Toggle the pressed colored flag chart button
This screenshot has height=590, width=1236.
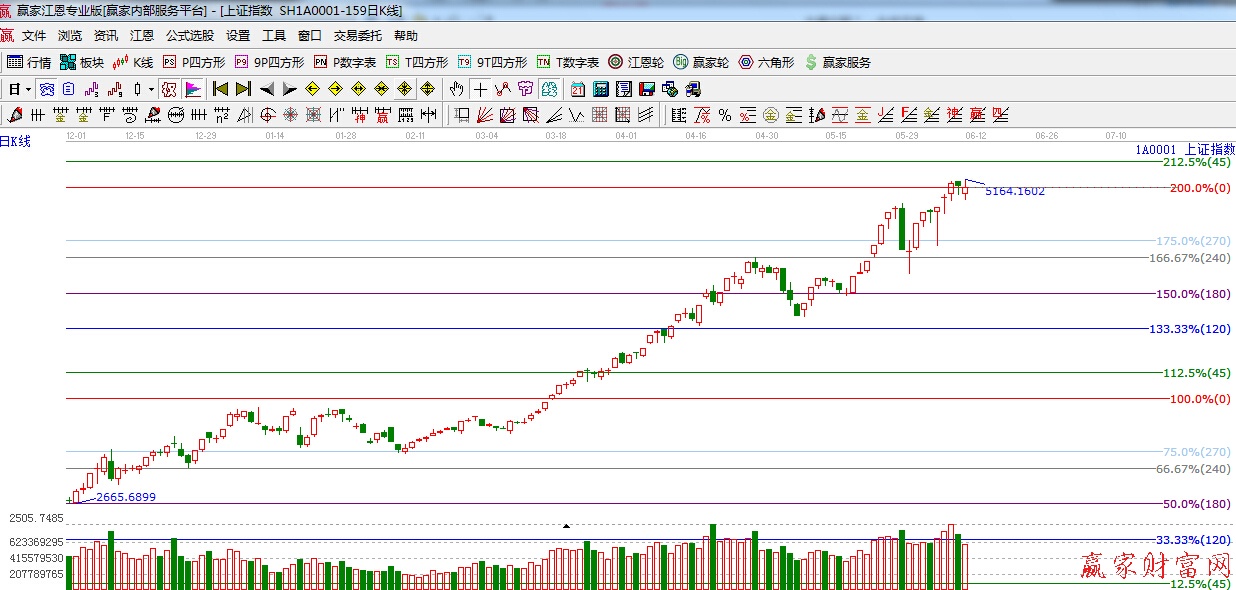192,89
